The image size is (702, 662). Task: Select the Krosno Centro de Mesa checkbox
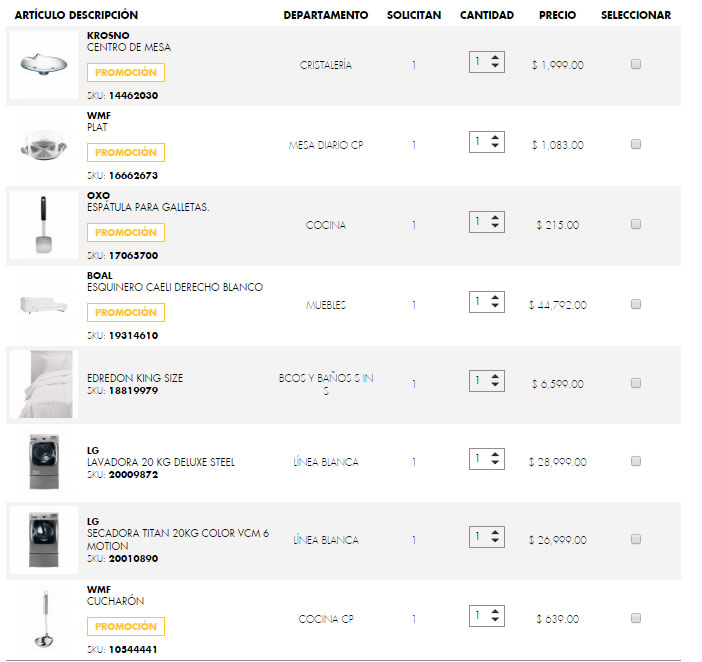[636, 65]
